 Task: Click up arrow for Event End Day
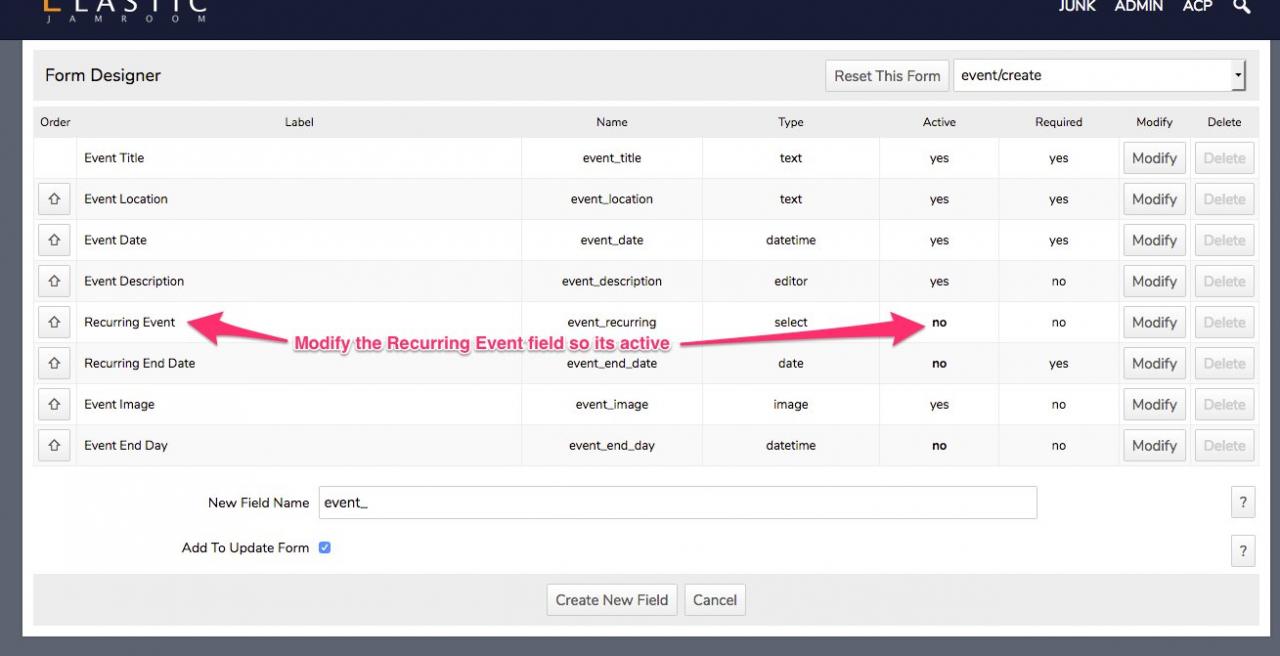click(x=54, y=445)
